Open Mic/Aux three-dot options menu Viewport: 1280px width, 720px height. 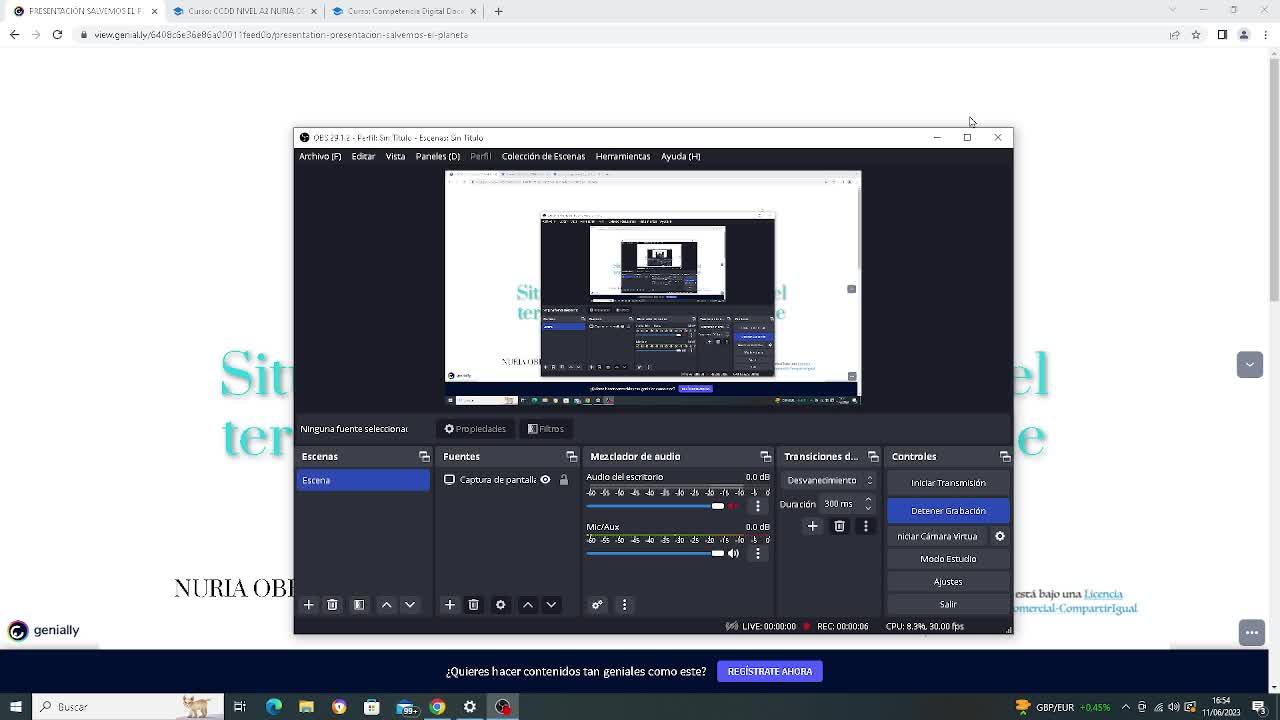click(x=757, y=553)
